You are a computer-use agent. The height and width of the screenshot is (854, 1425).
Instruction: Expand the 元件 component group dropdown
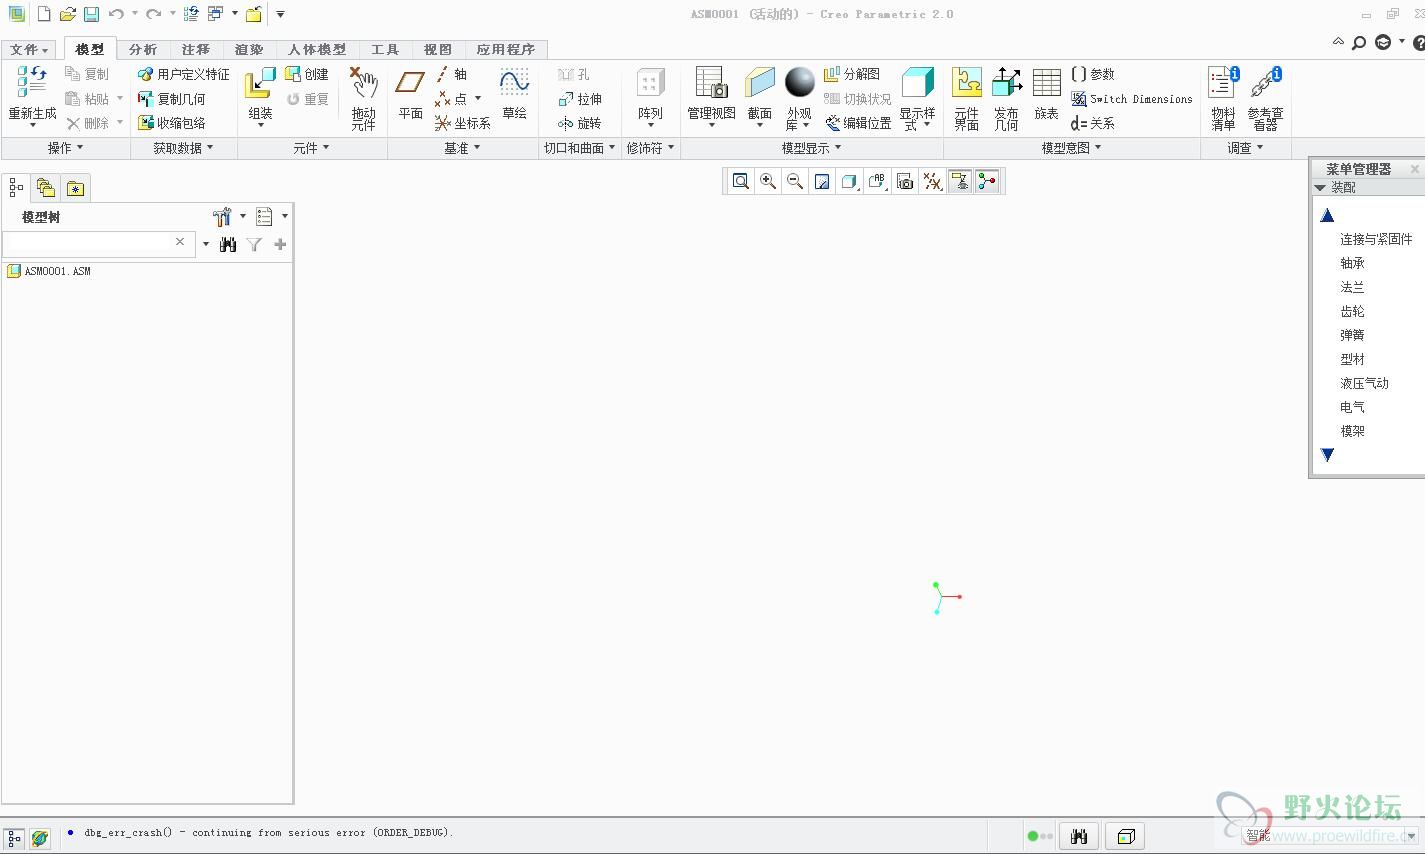(x=312, y=148)
